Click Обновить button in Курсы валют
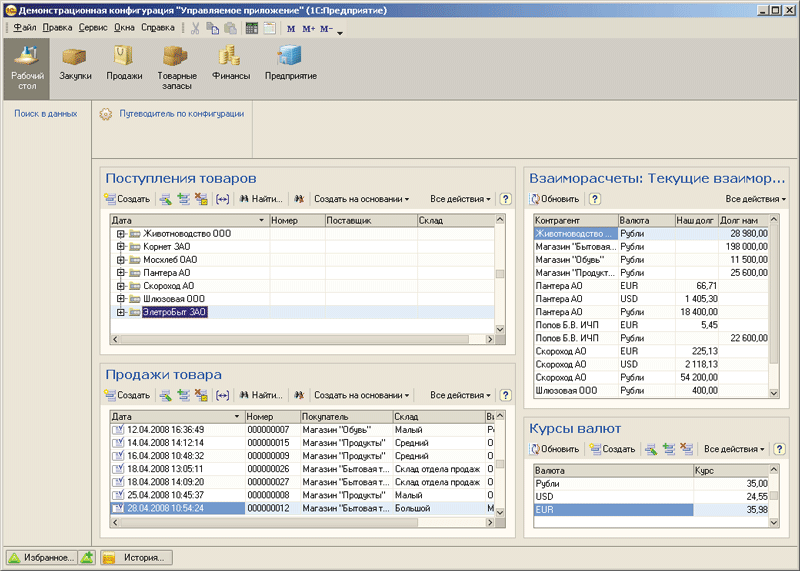Image resolution: width=800 pixels, height=571 pixels. pos(555,449)
